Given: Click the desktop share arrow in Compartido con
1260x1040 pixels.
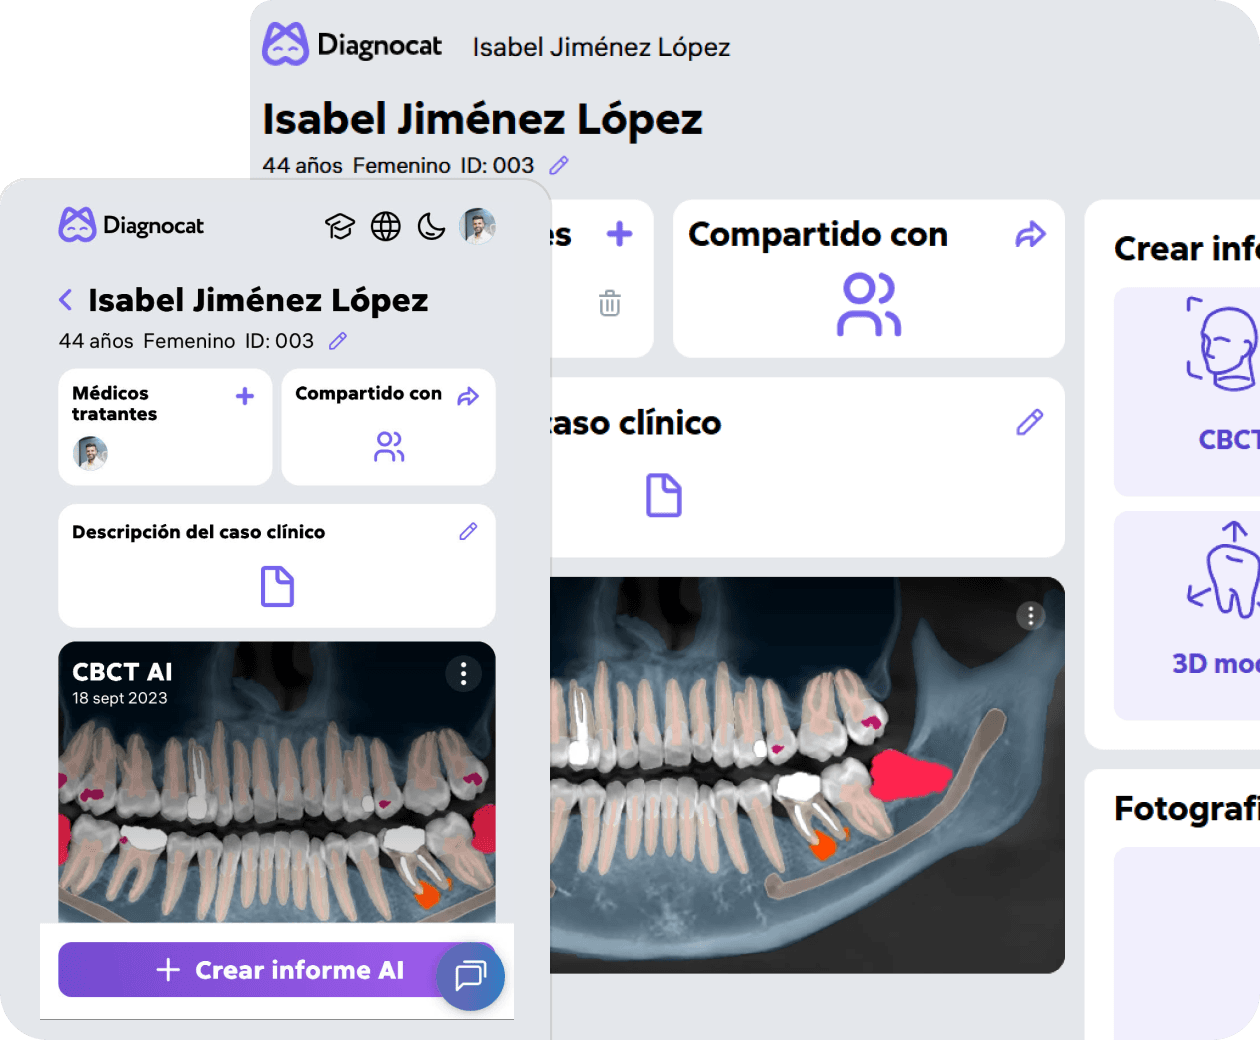Looking at the screenshot, I should (1030, 235).
